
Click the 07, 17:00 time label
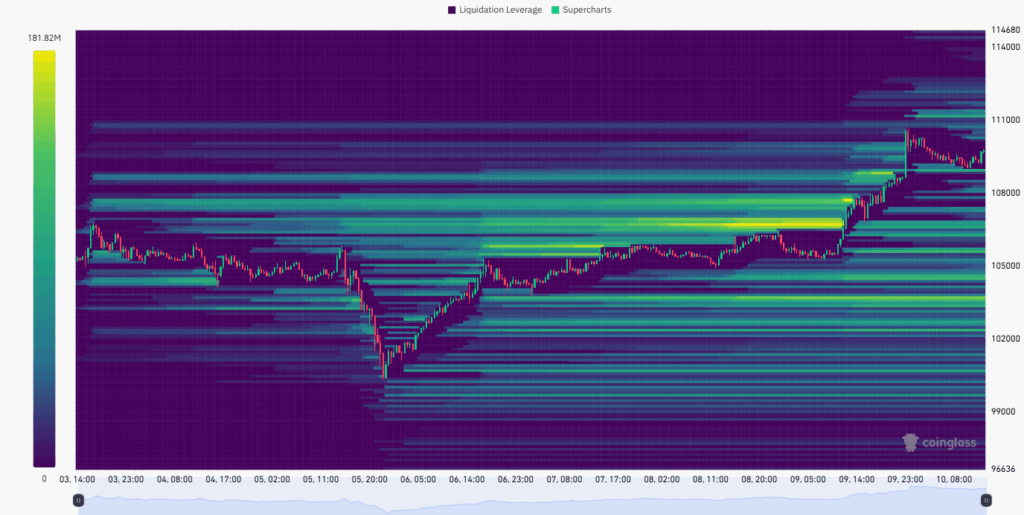pyautogui.click(x=613, y=479)
